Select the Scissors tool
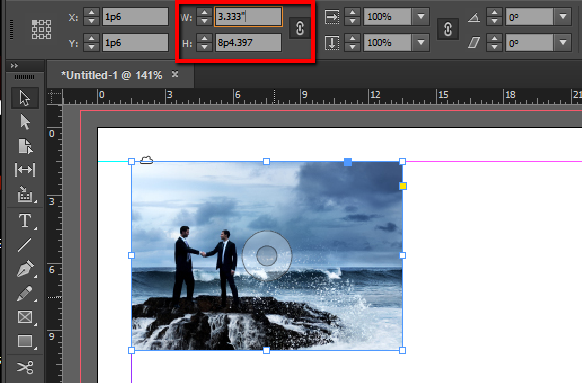Screen dimensions: 582x383 25,367
